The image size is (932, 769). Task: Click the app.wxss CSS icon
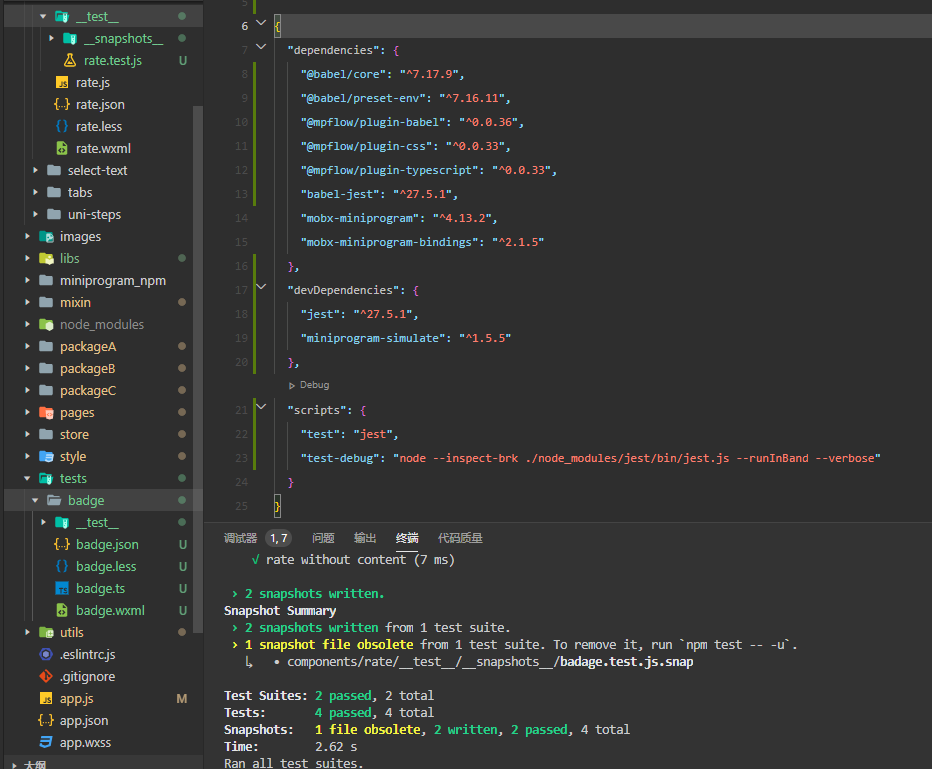46,742
